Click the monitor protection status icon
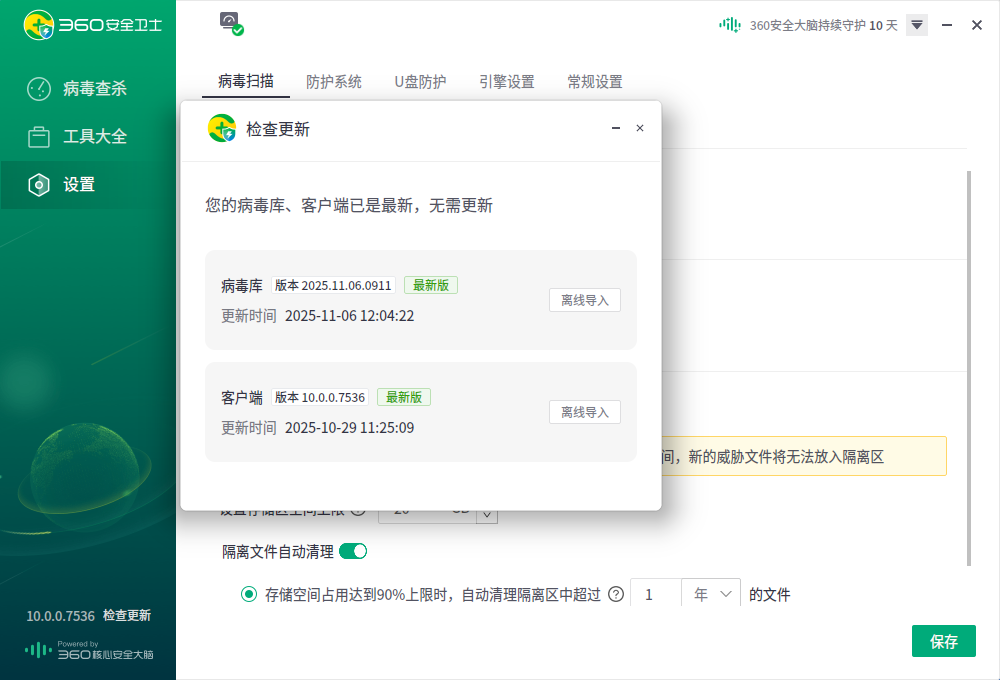 (x=232, y=24)
